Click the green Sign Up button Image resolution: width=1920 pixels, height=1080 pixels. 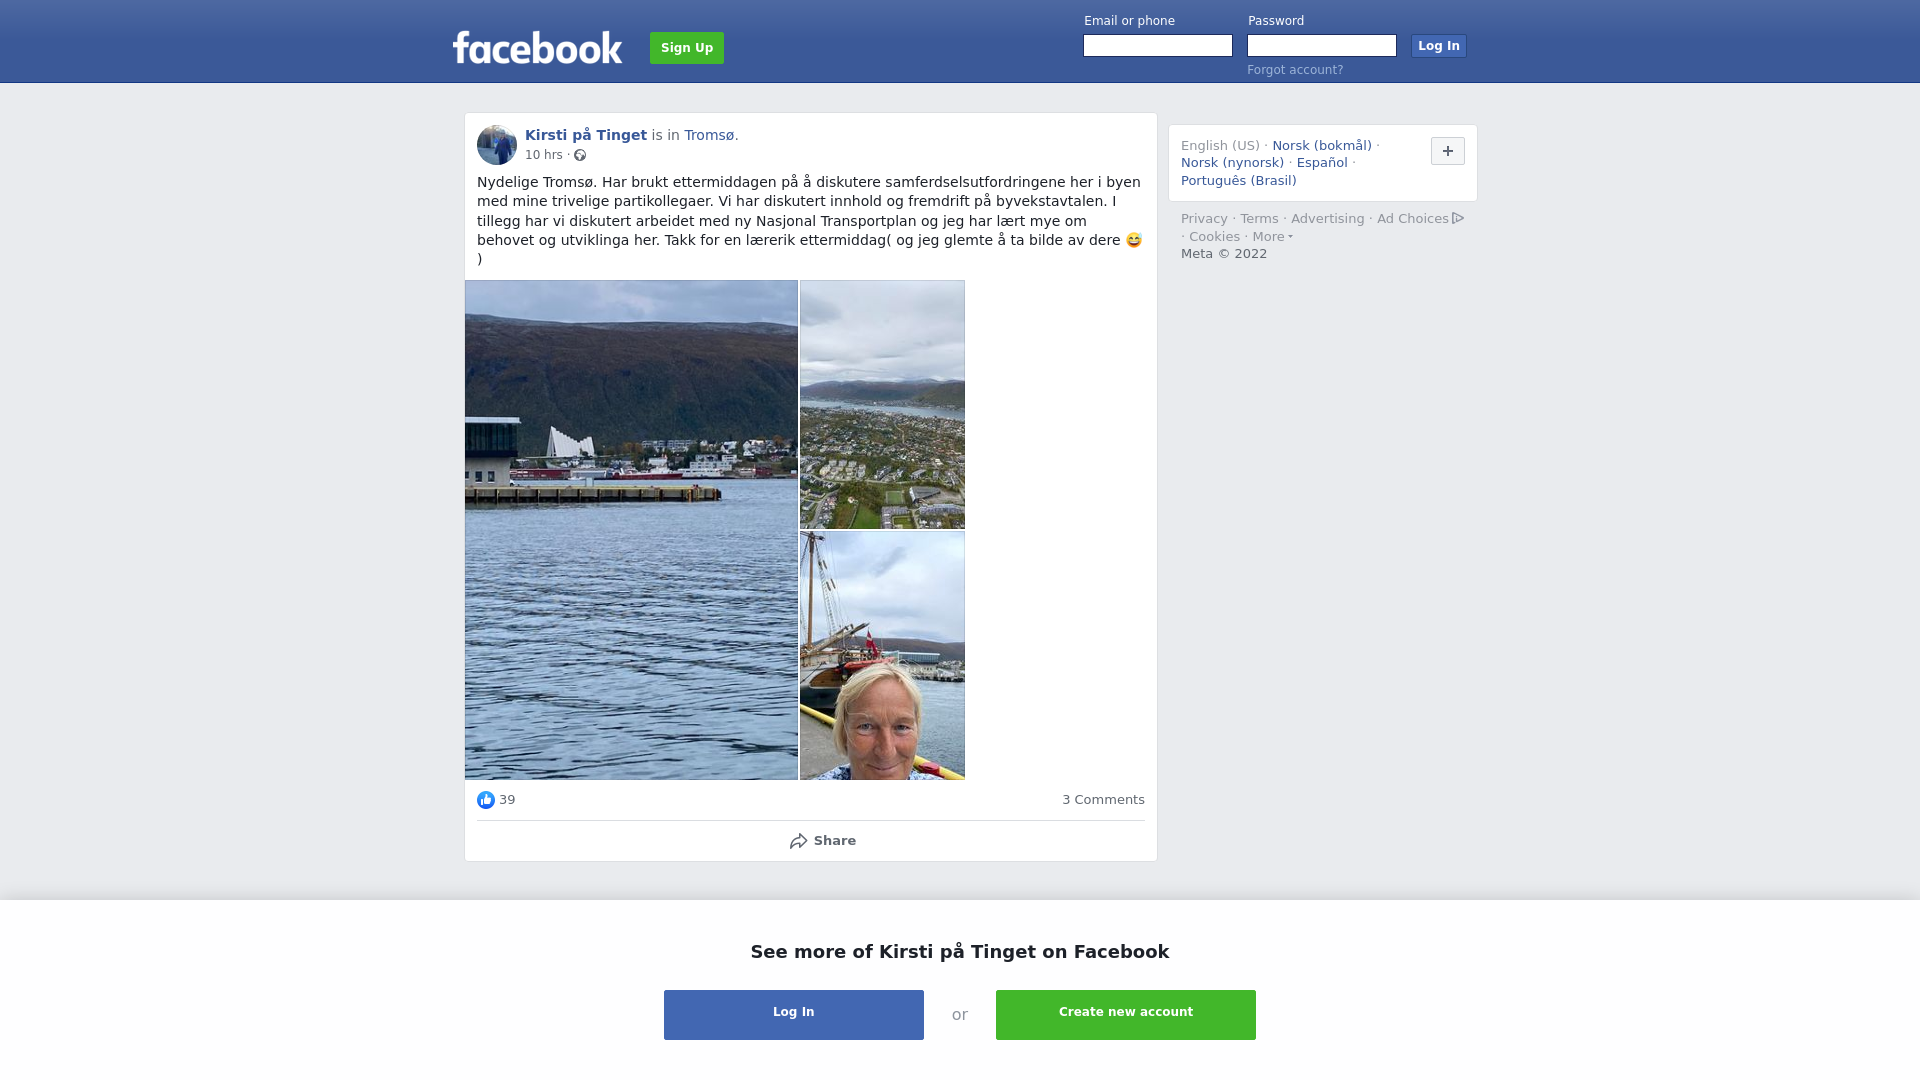point(687,48)
